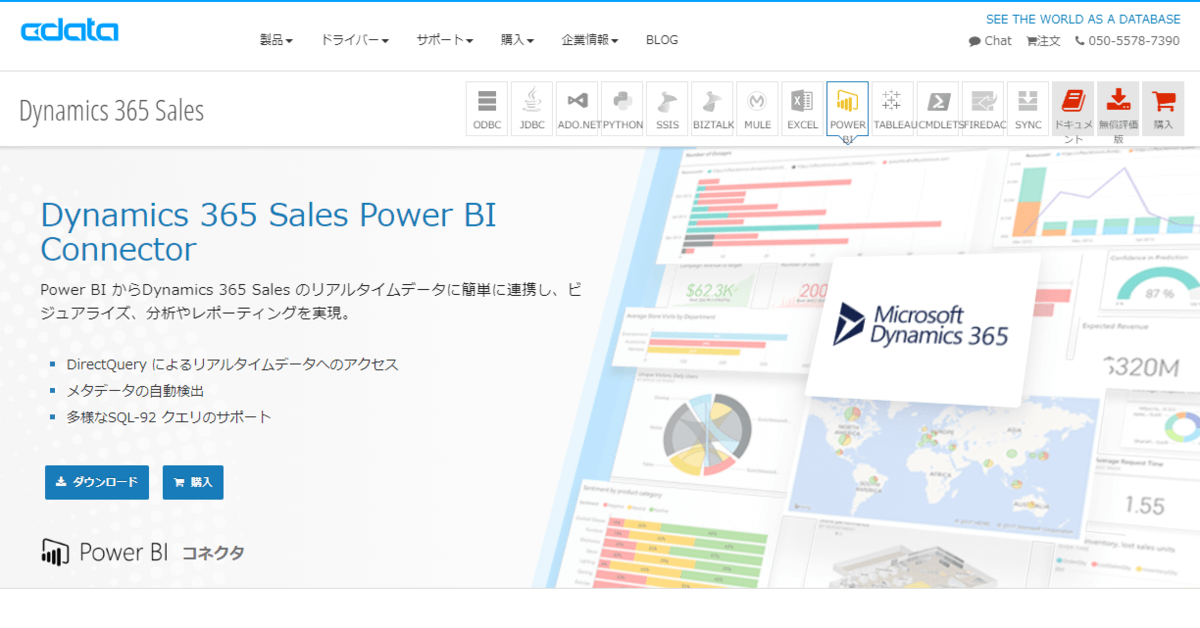The image size is (1200, 628).
Task: Click the Power BI コネクタ logo
Action: click(x=142, y=552)
